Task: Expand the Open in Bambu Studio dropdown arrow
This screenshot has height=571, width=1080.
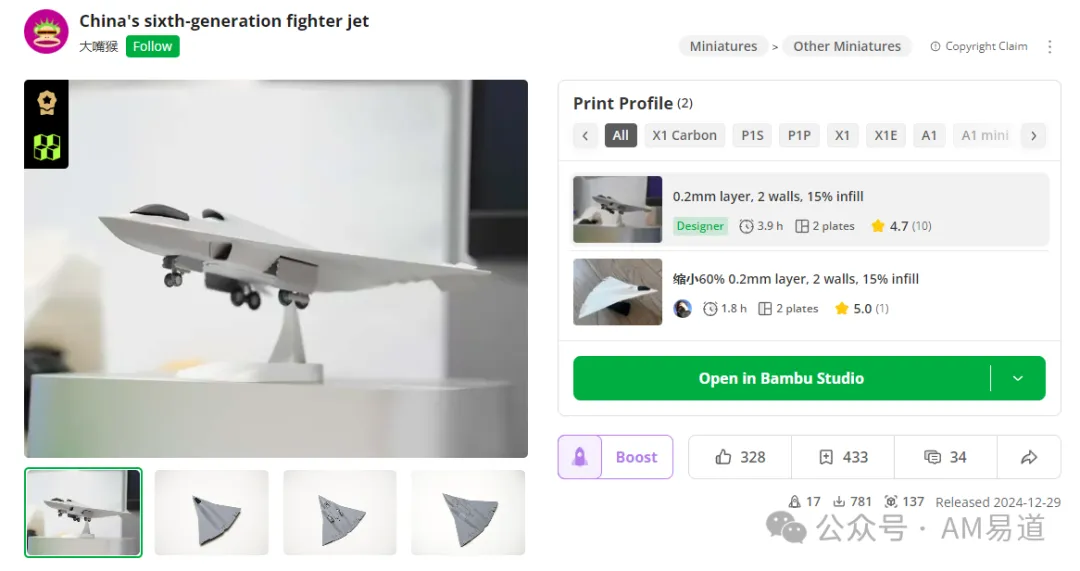Action: (x=1018, y=378)
